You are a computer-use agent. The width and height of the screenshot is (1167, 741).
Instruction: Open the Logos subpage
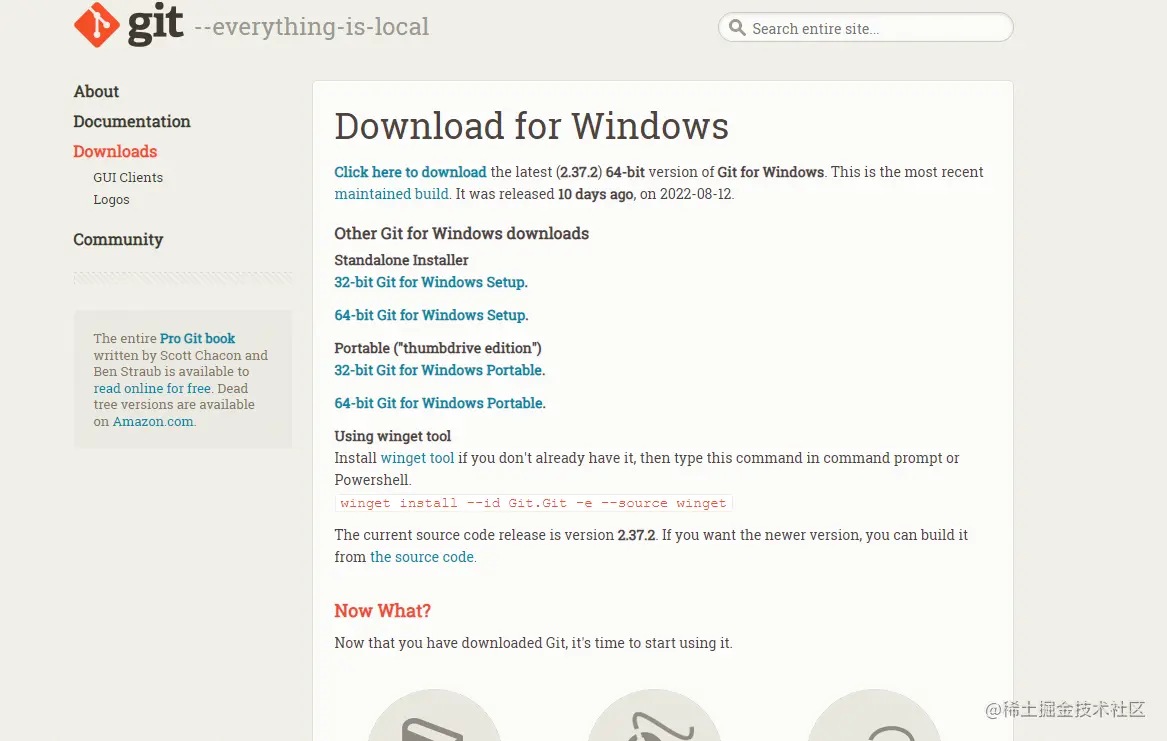pos(112,199)
